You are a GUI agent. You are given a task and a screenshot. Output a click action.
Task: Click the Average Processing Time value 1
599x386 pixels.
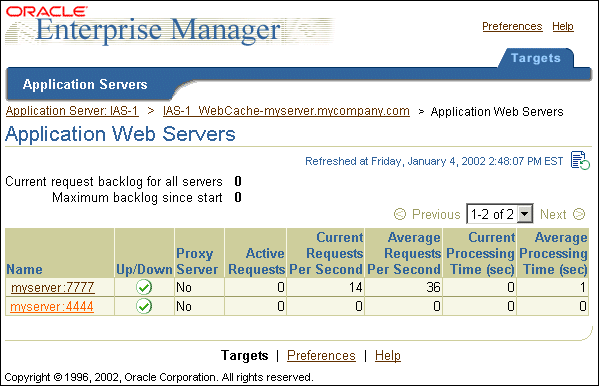(583, 287)
